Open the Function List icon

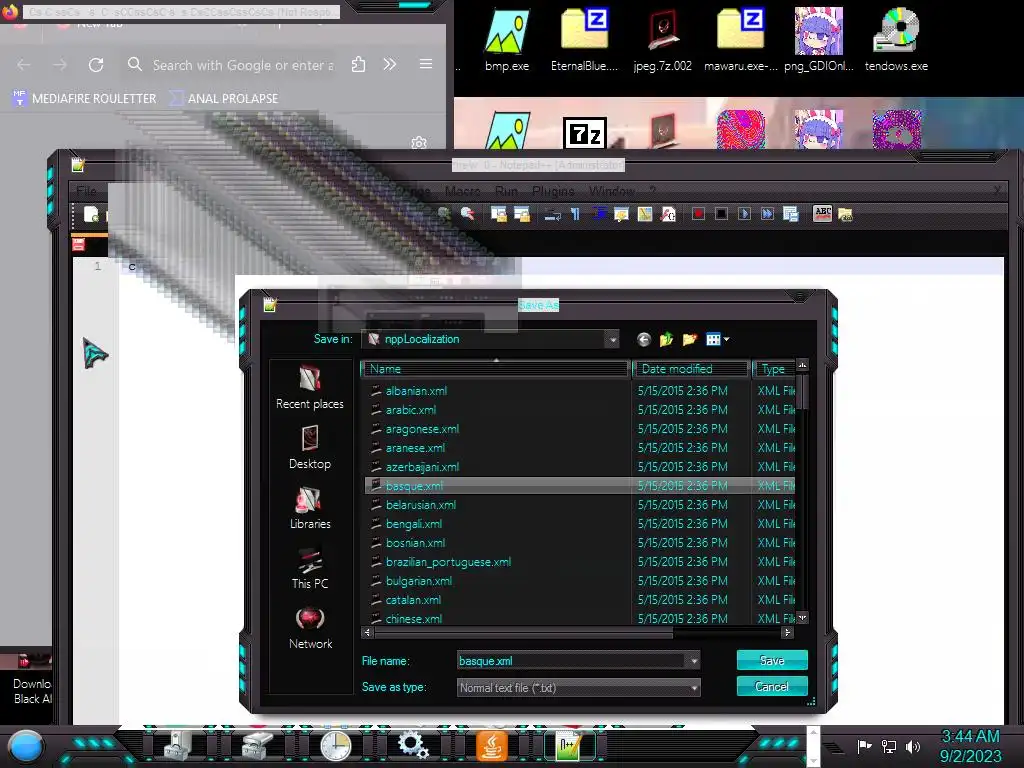coord(668,214)
